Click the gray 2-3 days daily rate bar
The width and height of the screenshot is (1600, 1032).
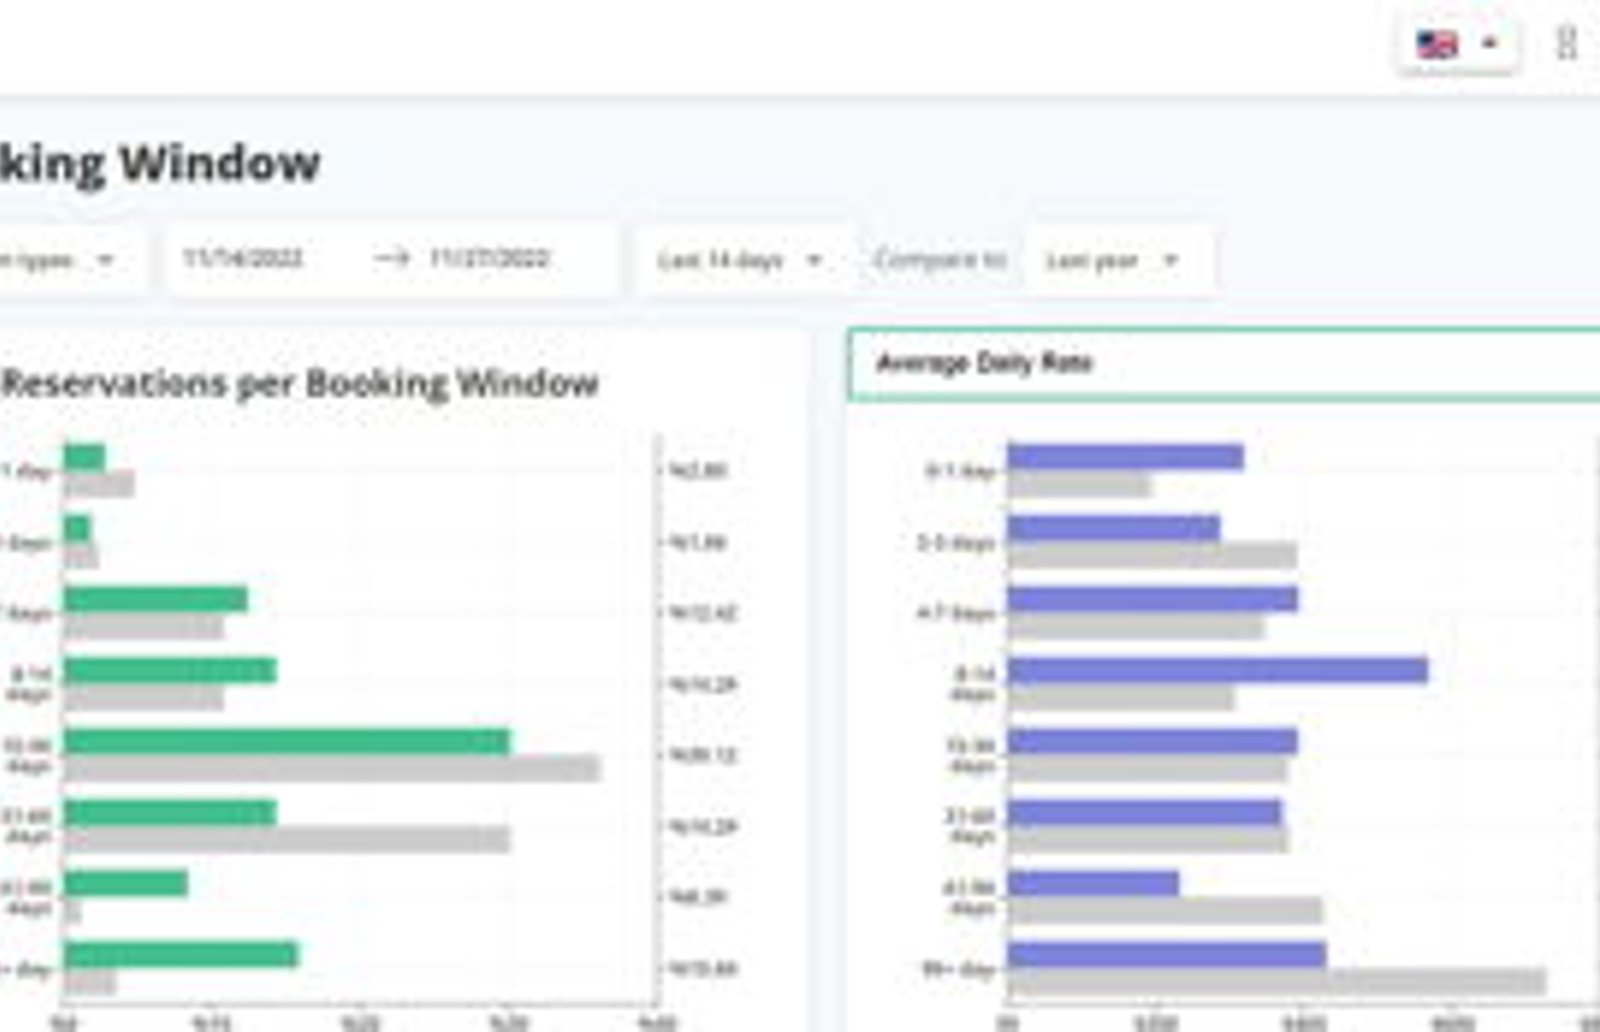[1152, 555]
